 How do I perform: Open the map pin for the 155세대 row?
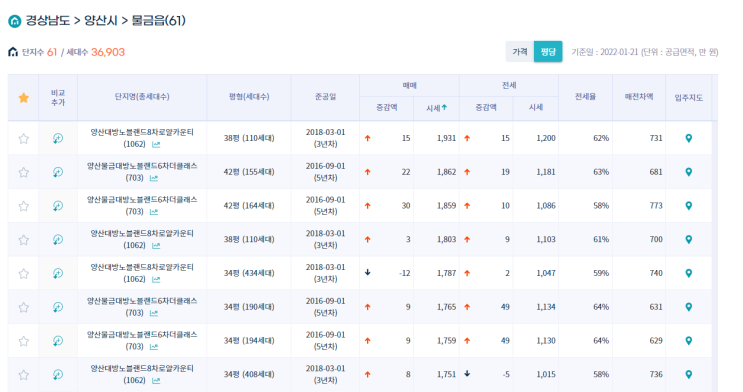689,172
